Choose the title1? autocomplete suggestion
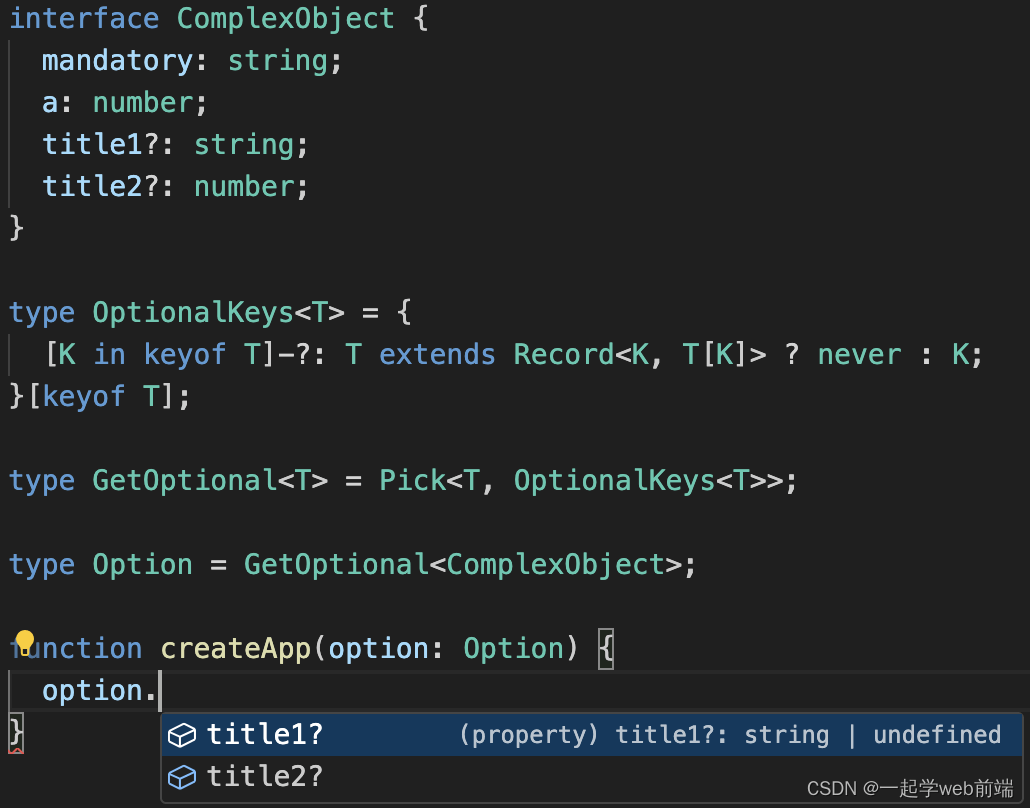Image resolution: width=1030 pixels, height=808 pixels. click(x=592, y=734)
